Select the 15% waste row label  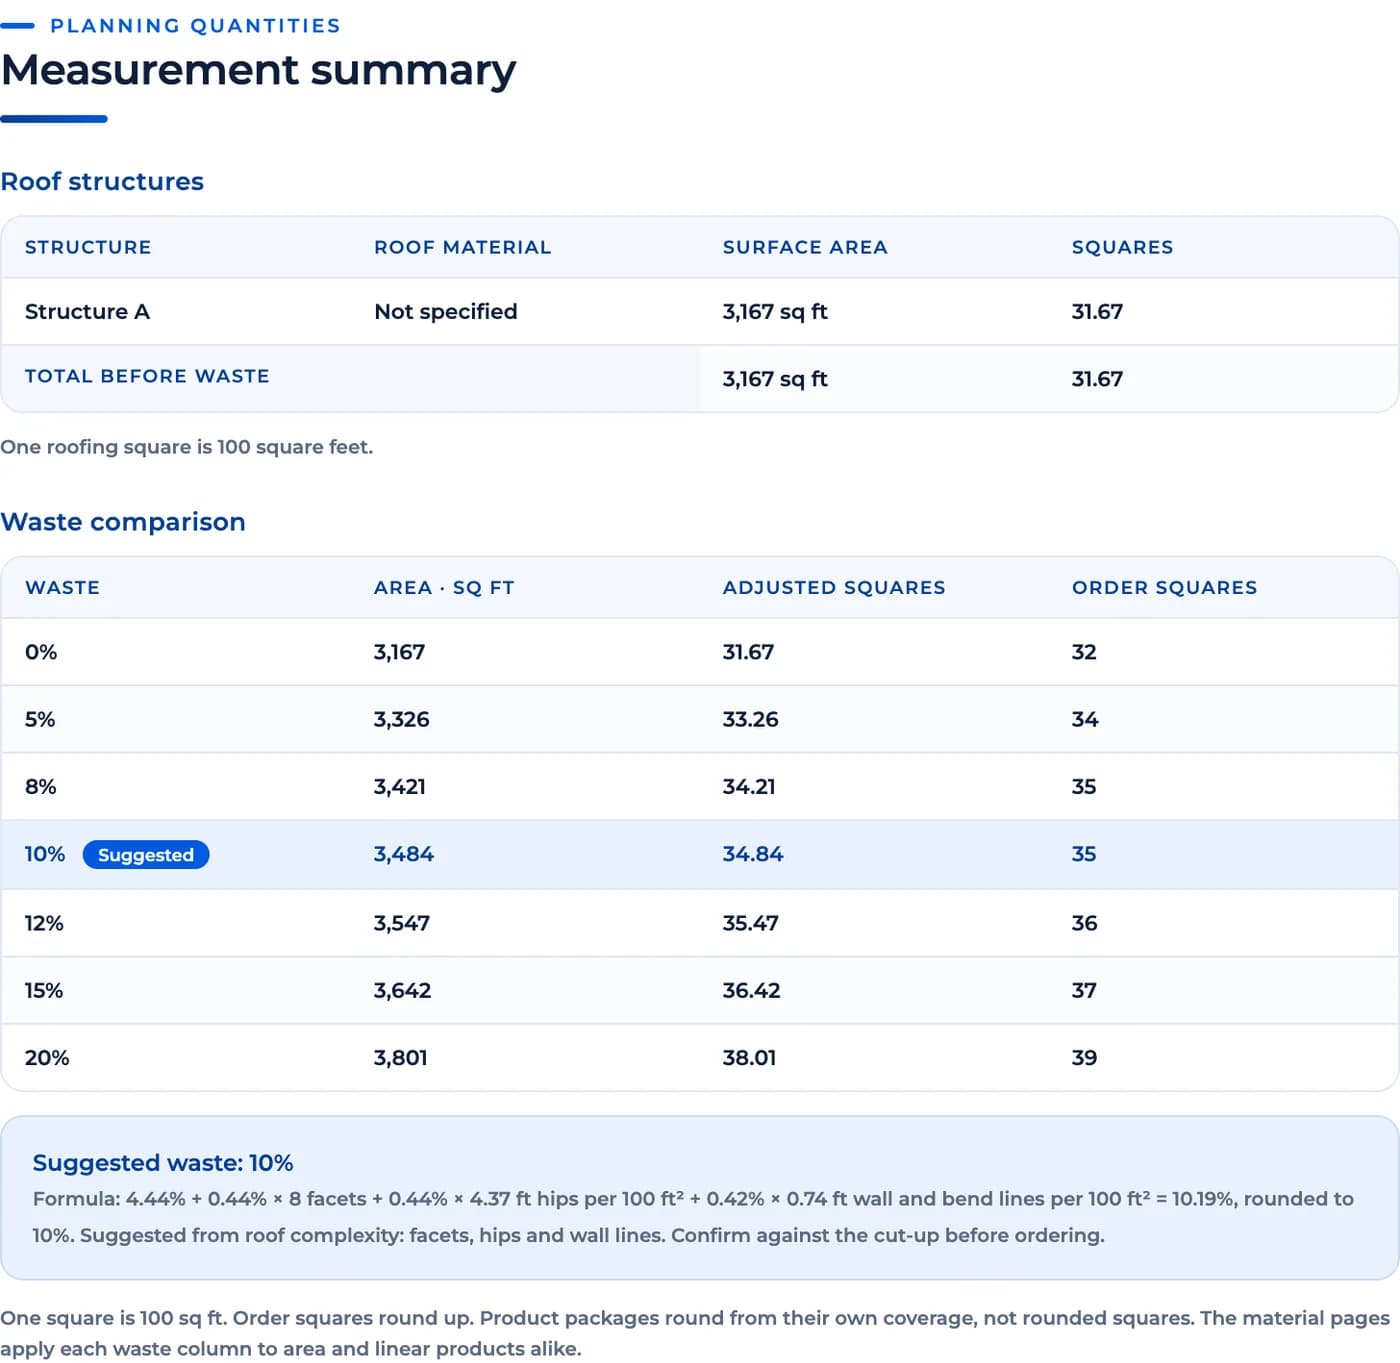(x=44, y=990)
